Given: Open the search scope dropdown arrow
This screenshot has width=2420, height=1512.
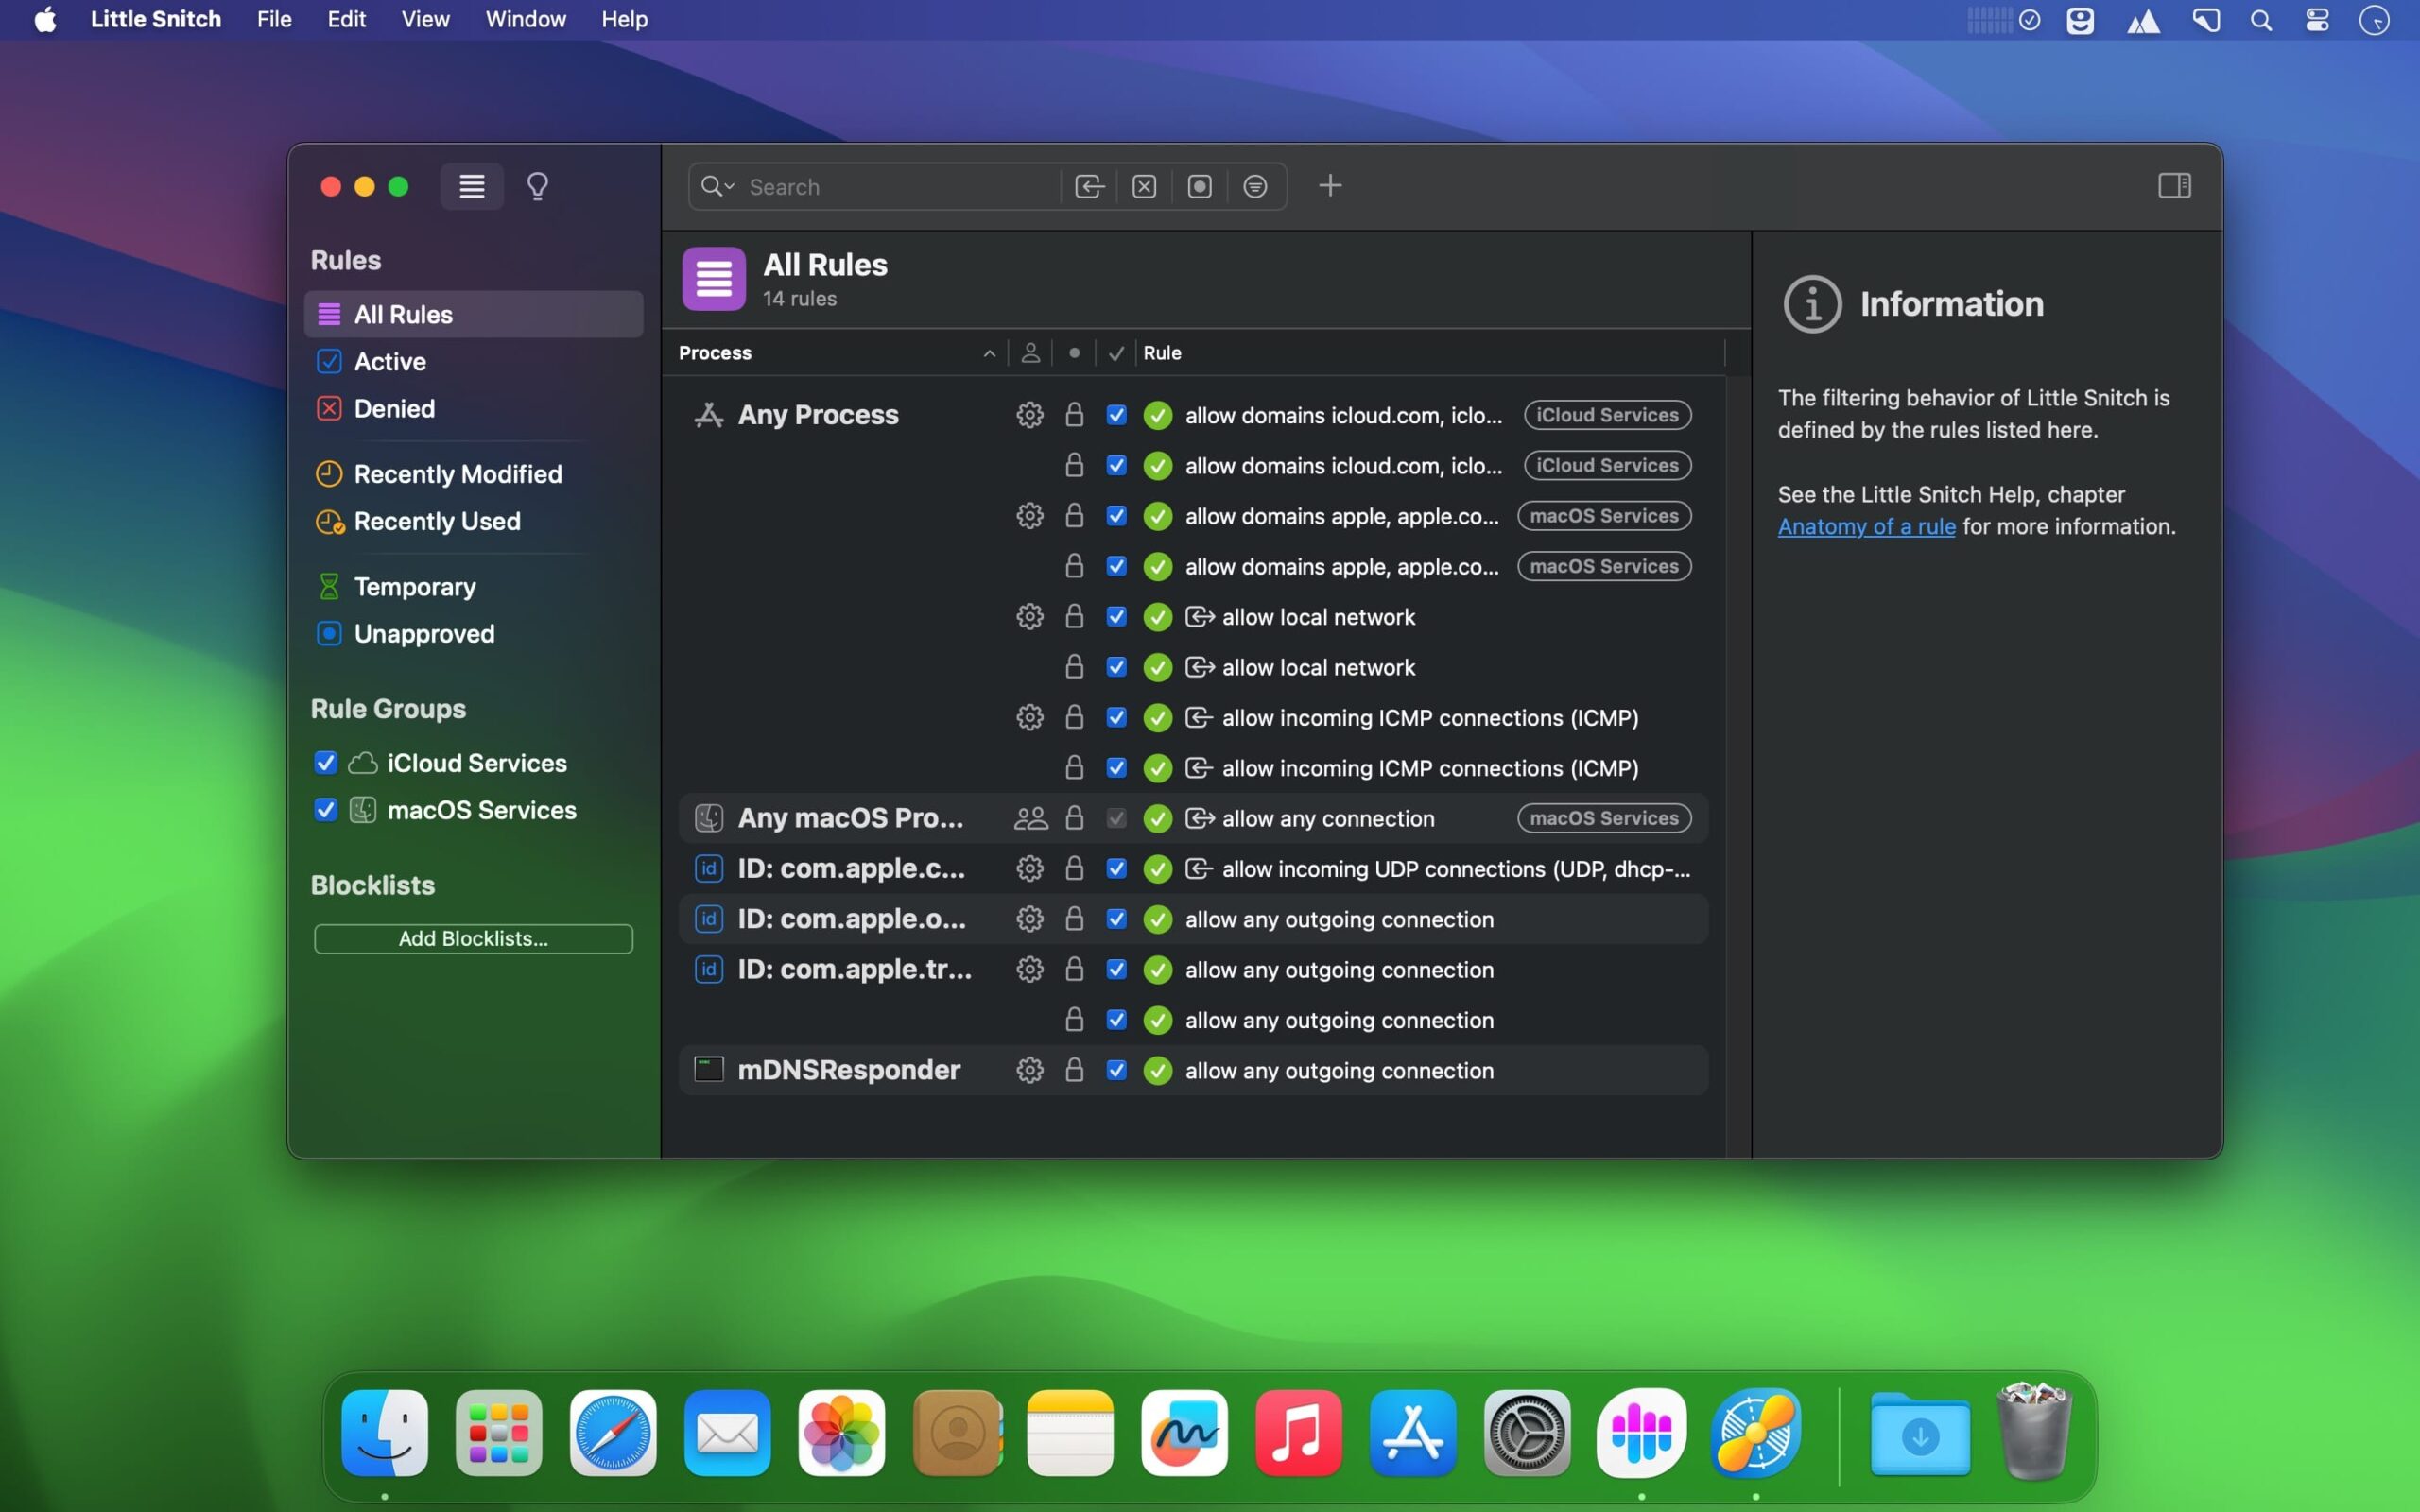Looking at the screenshot, I should coord(728,186).
